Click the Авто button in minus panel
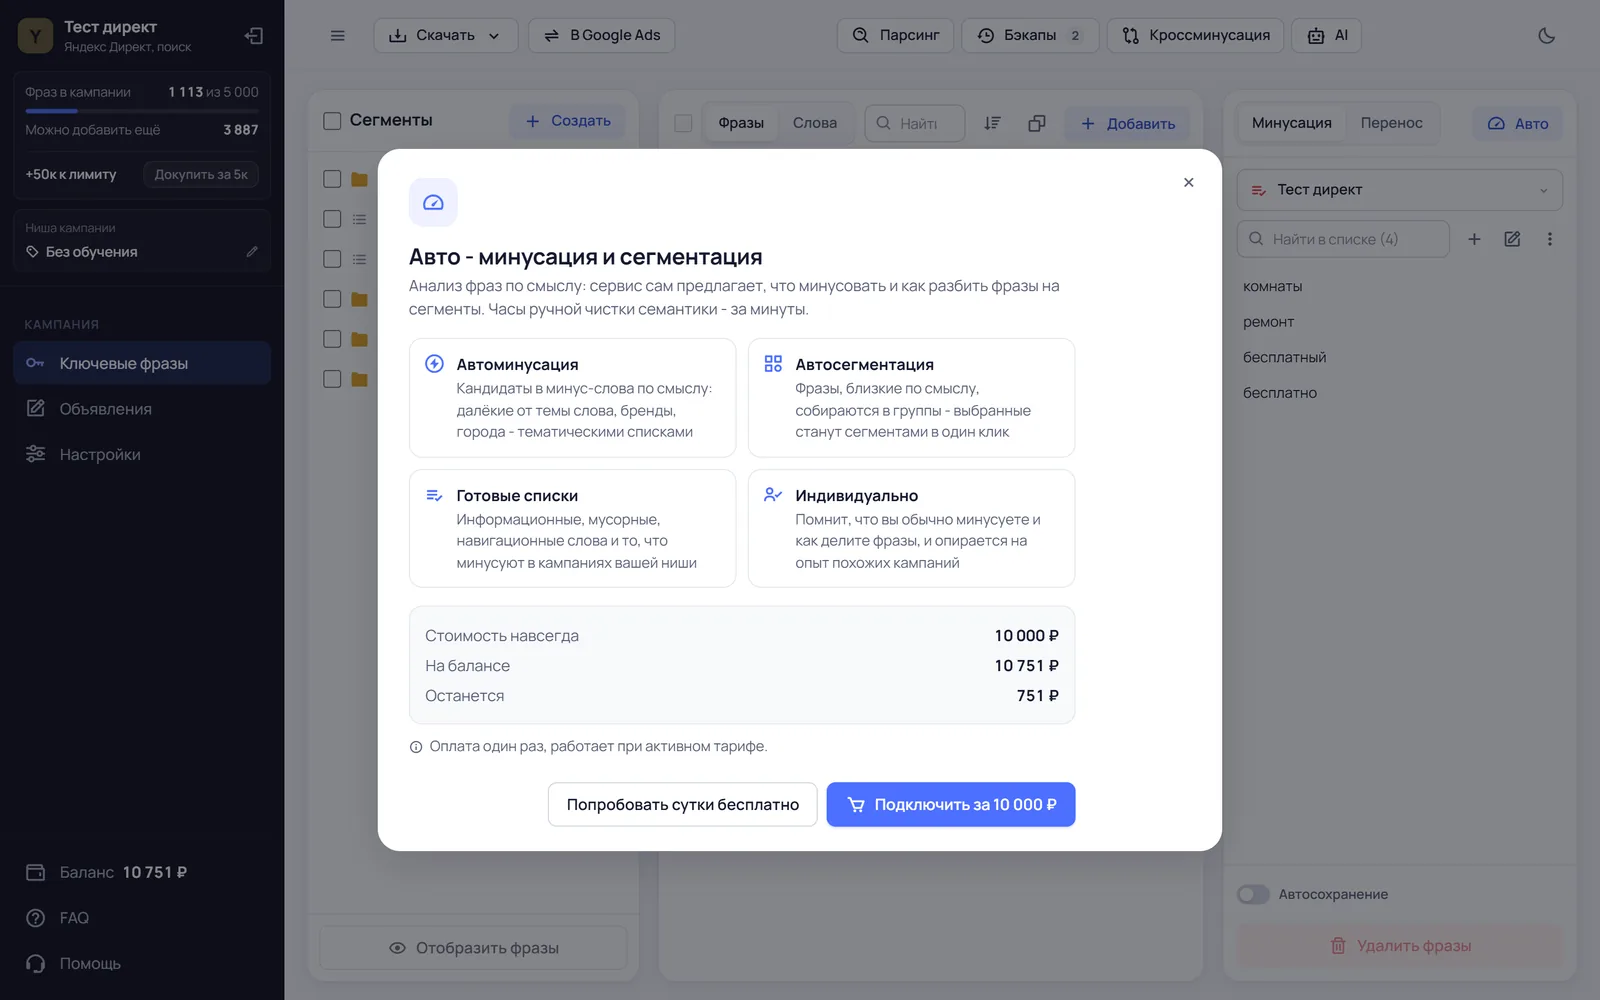 tap(1518, 124)
